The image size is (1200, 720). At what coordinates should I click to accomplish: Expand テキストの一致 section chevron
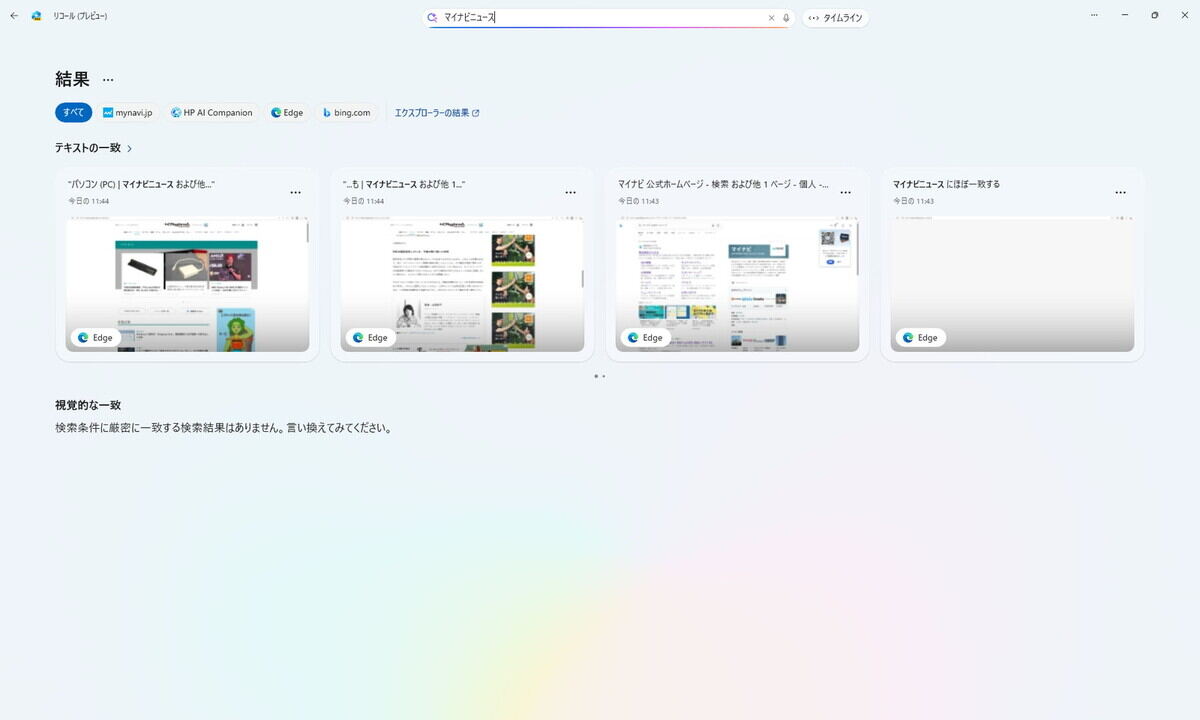pyautogui.click(x=130, y=148)
